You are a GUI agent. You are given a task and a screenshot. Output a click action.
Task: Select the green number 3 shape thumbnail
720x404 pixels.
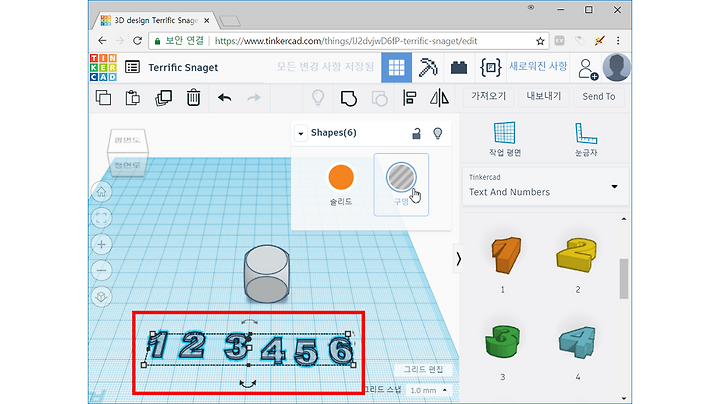pyautogui.click(x=503, y=341)
